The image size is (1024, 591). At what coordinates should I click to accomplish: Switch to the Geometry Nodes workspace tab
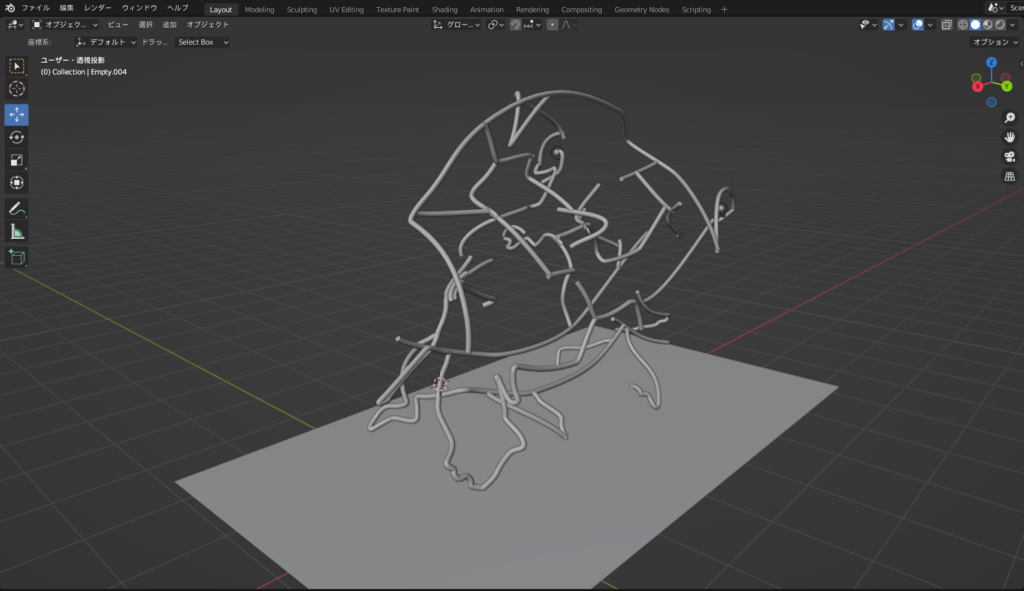tap(642, 10)
